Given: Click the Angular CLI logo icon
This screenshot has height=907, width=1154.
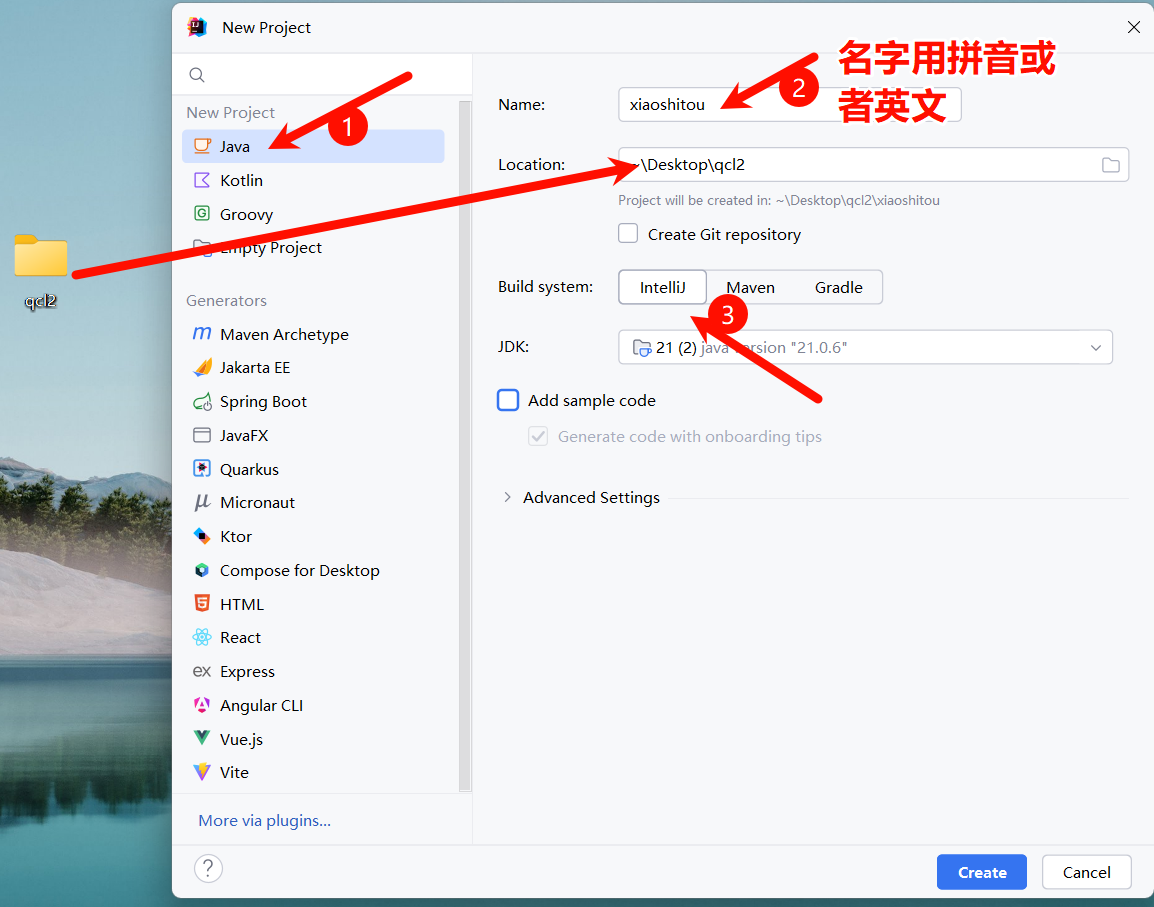Looking at the screenshot, I should click(202, 705).
